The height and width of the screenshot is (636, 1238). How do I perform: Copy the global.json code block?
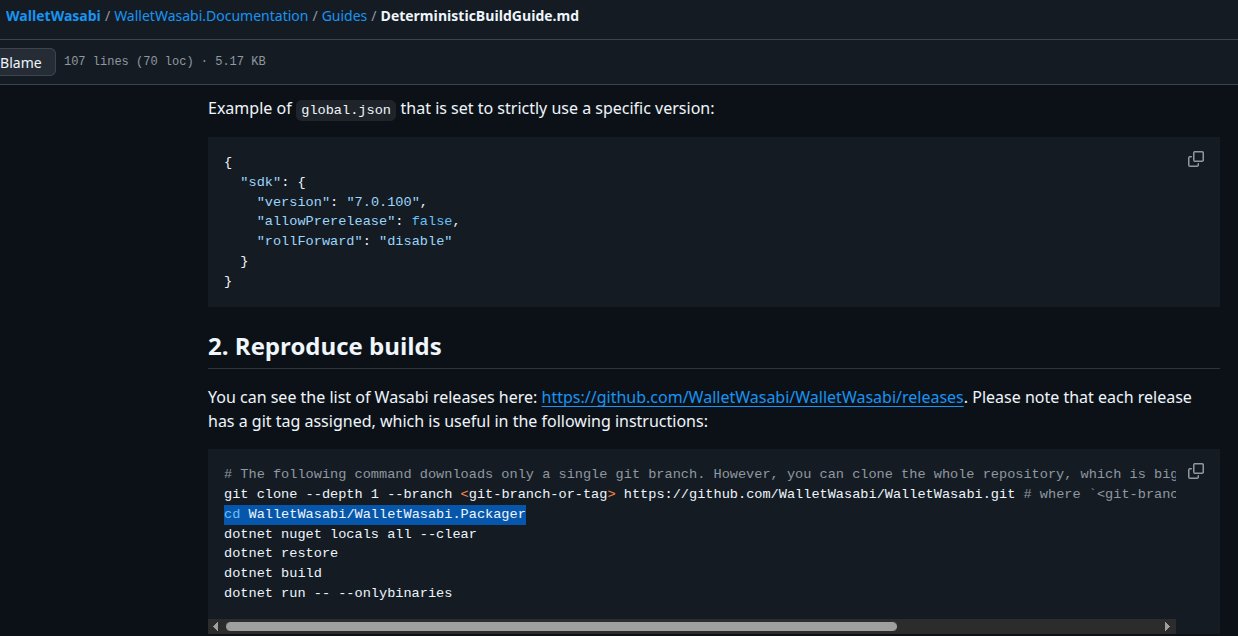pos(1195,159)
